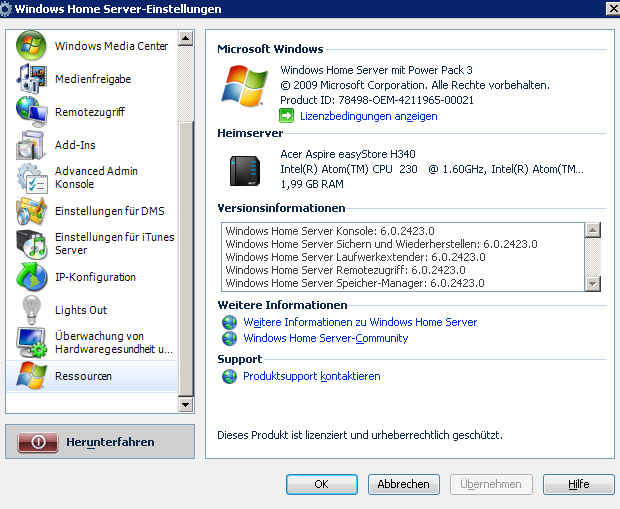Select Advanced Admin Konsole entry

92,178
